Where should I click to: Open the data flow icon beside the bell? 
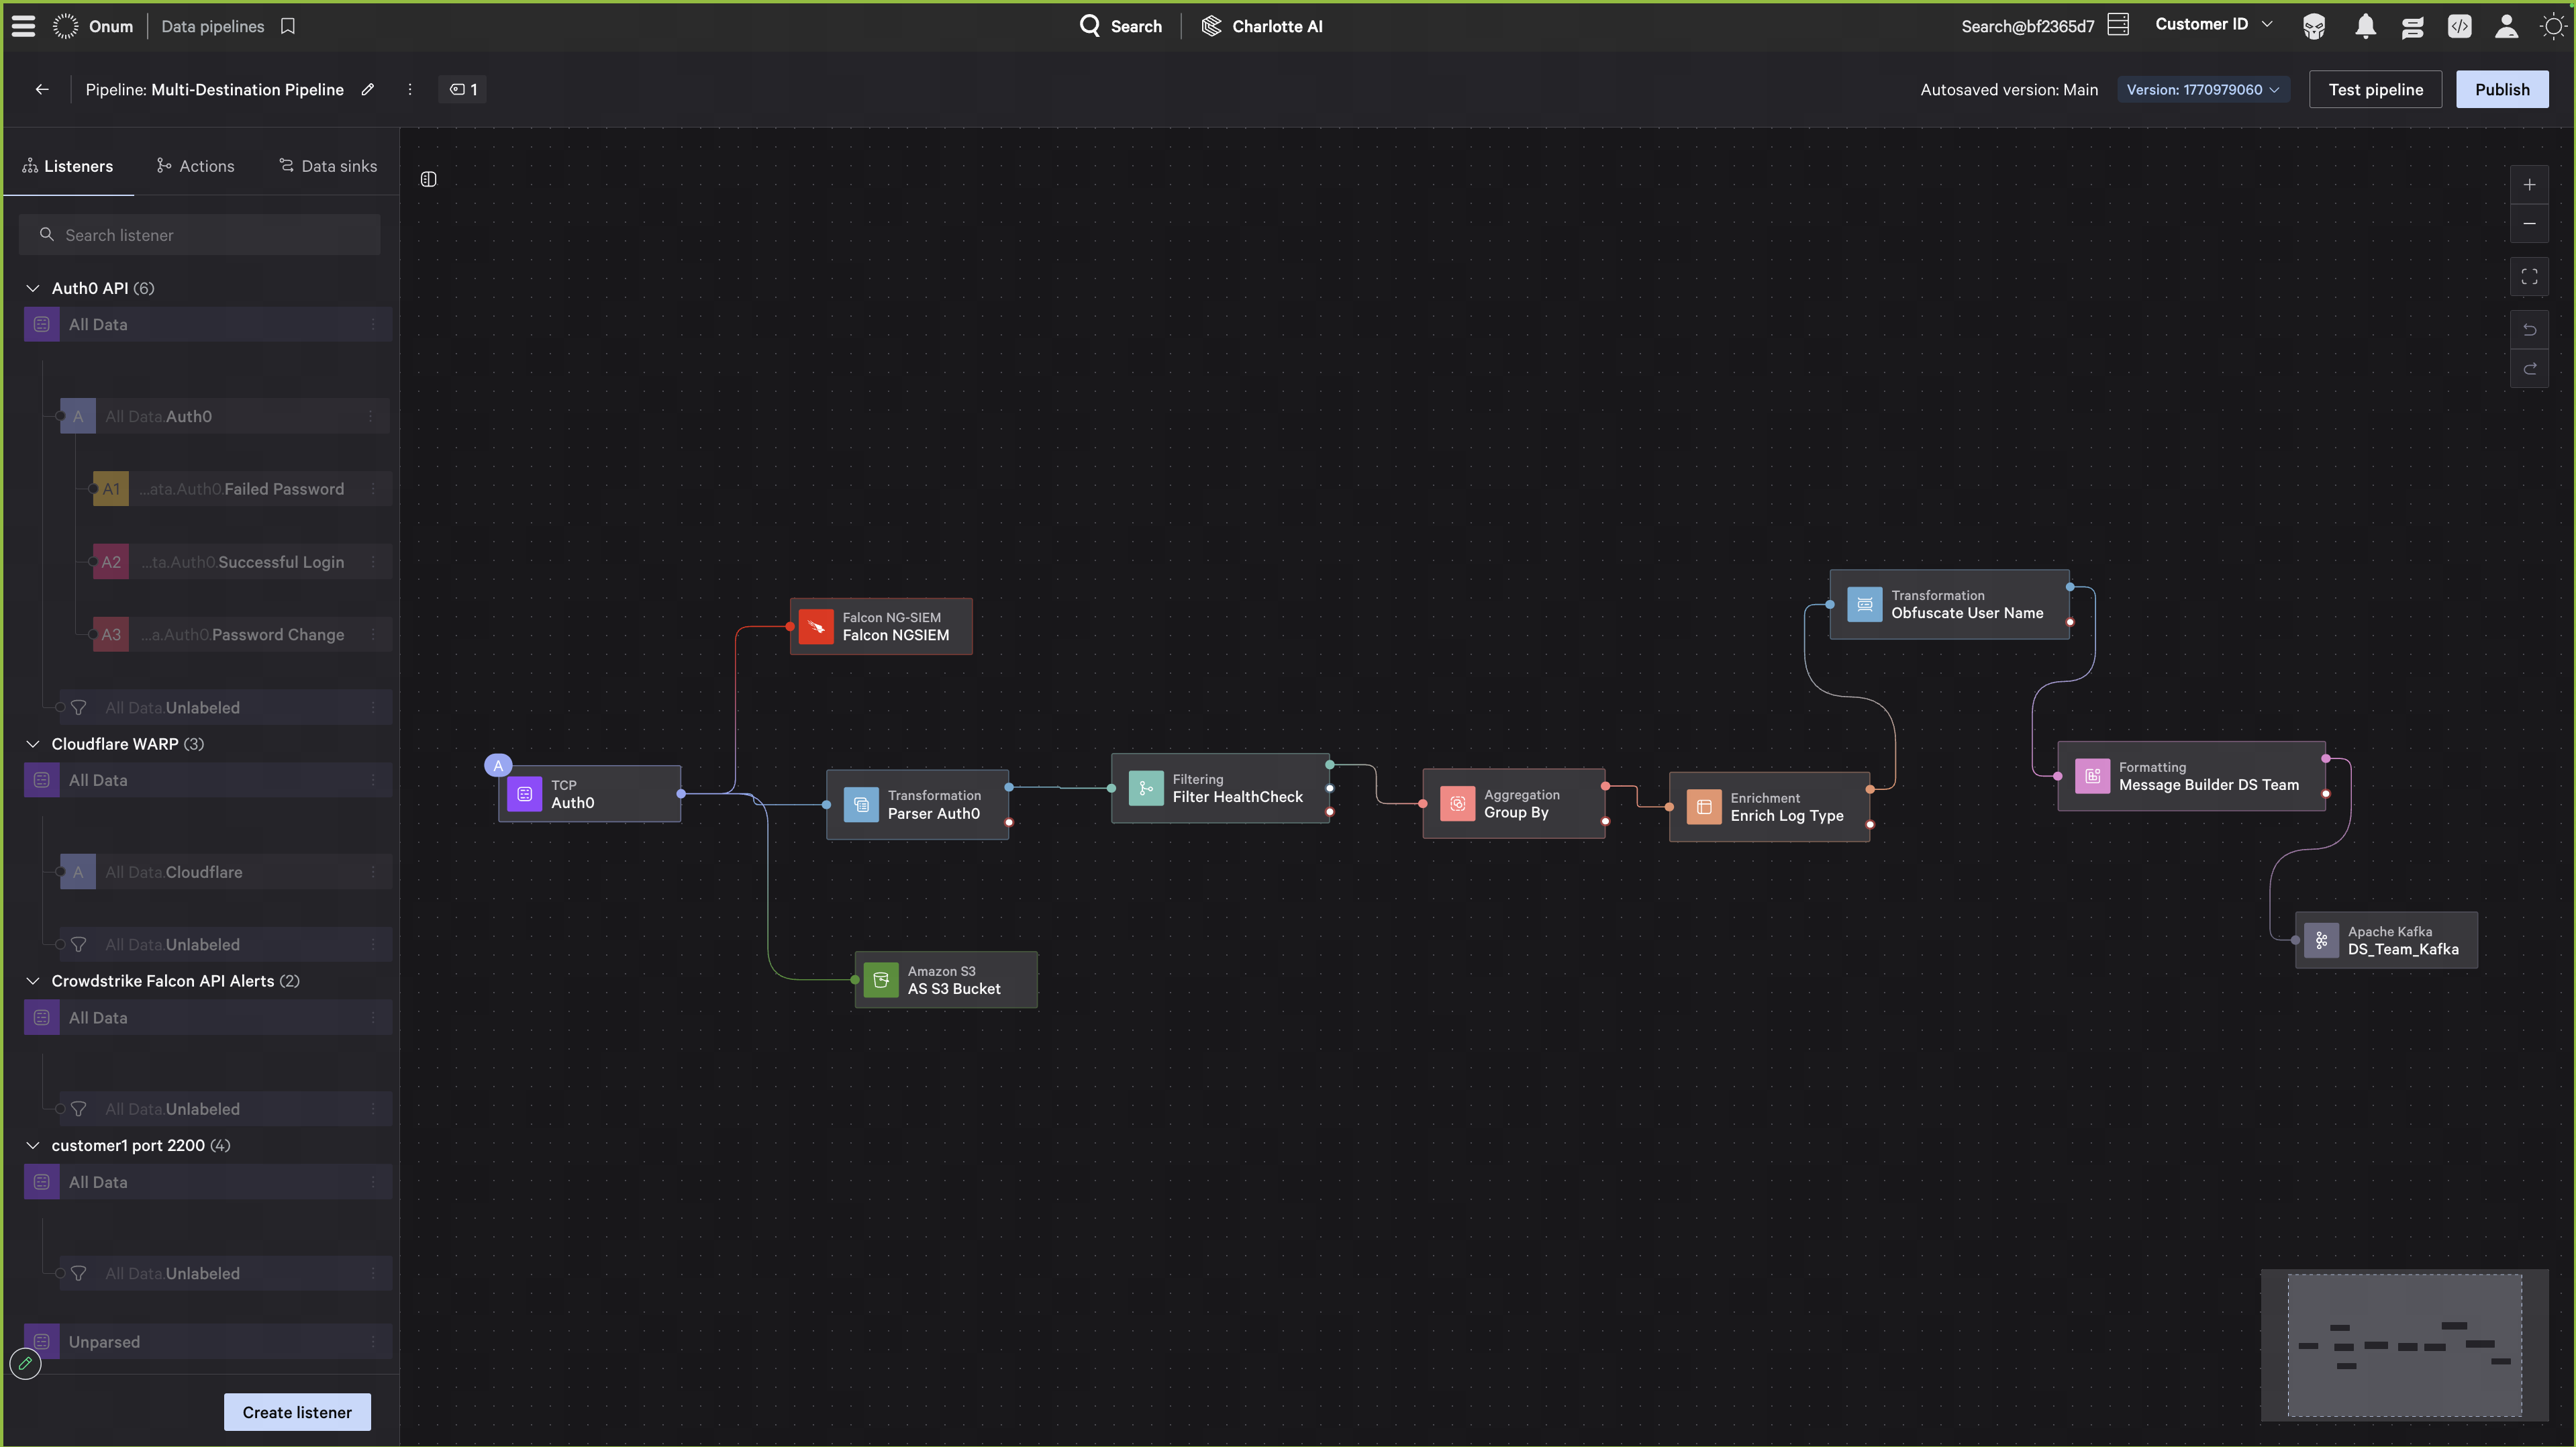pos(2412,26)
